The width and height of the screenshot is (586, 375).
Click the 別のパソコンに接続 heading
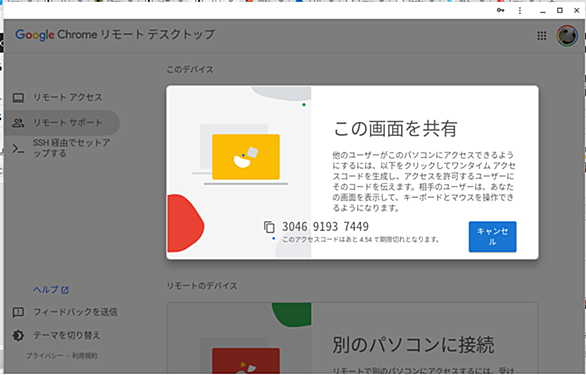413,344
